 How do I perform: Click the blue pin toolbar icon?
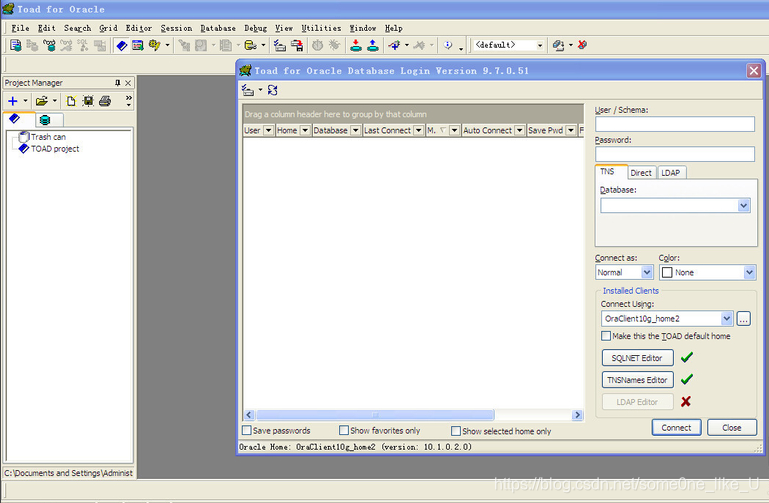tap(394, 46)
